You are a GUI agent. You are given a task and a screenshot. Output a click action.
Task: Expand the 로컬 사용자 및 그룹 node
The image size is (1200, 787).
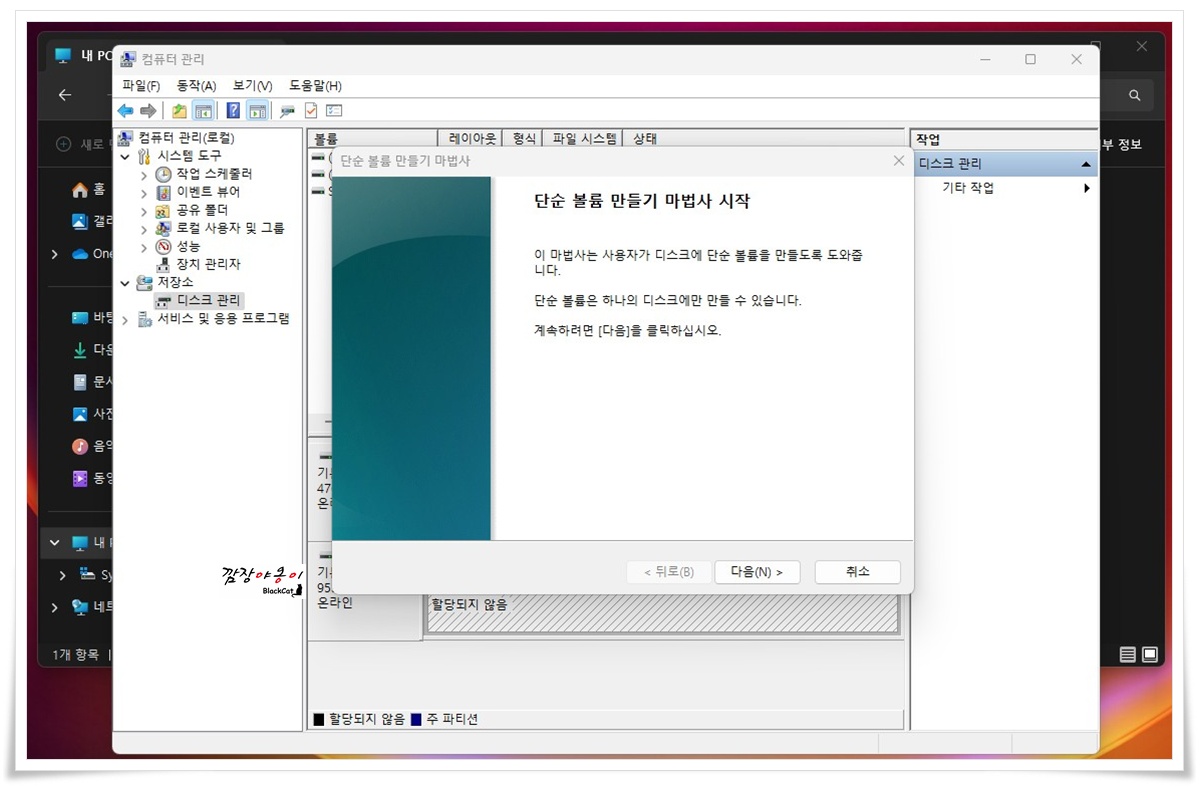point(144,229)
